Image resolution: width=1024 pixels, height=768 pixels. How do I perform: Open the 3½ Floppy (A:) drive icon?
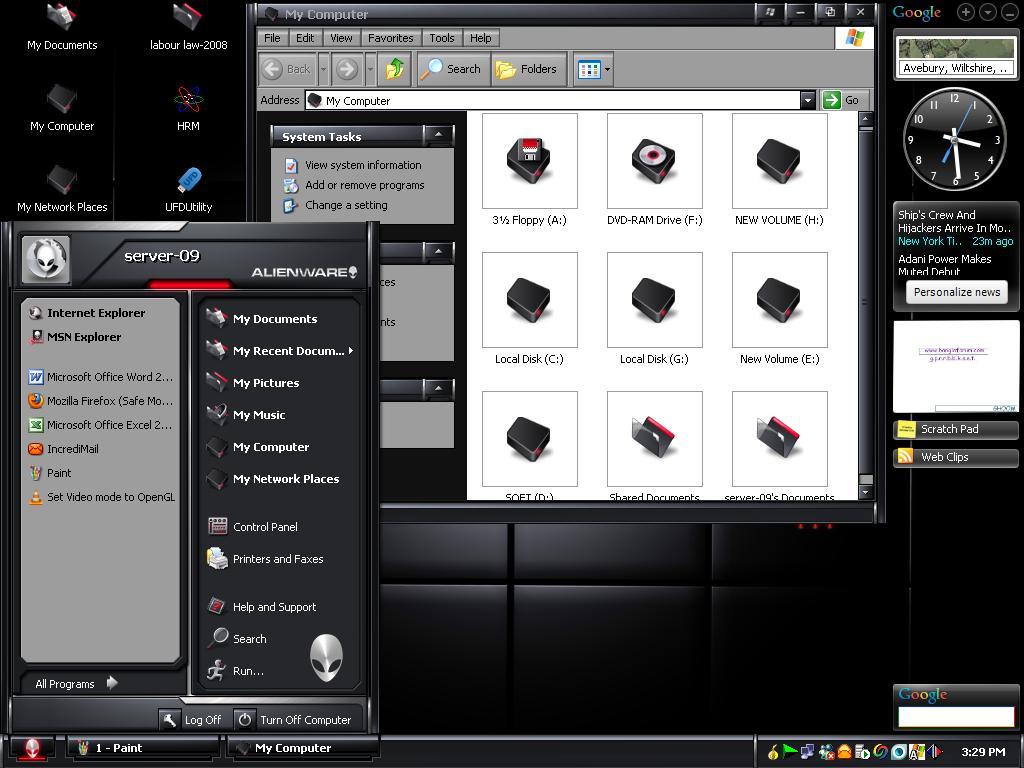click(529, 161)
